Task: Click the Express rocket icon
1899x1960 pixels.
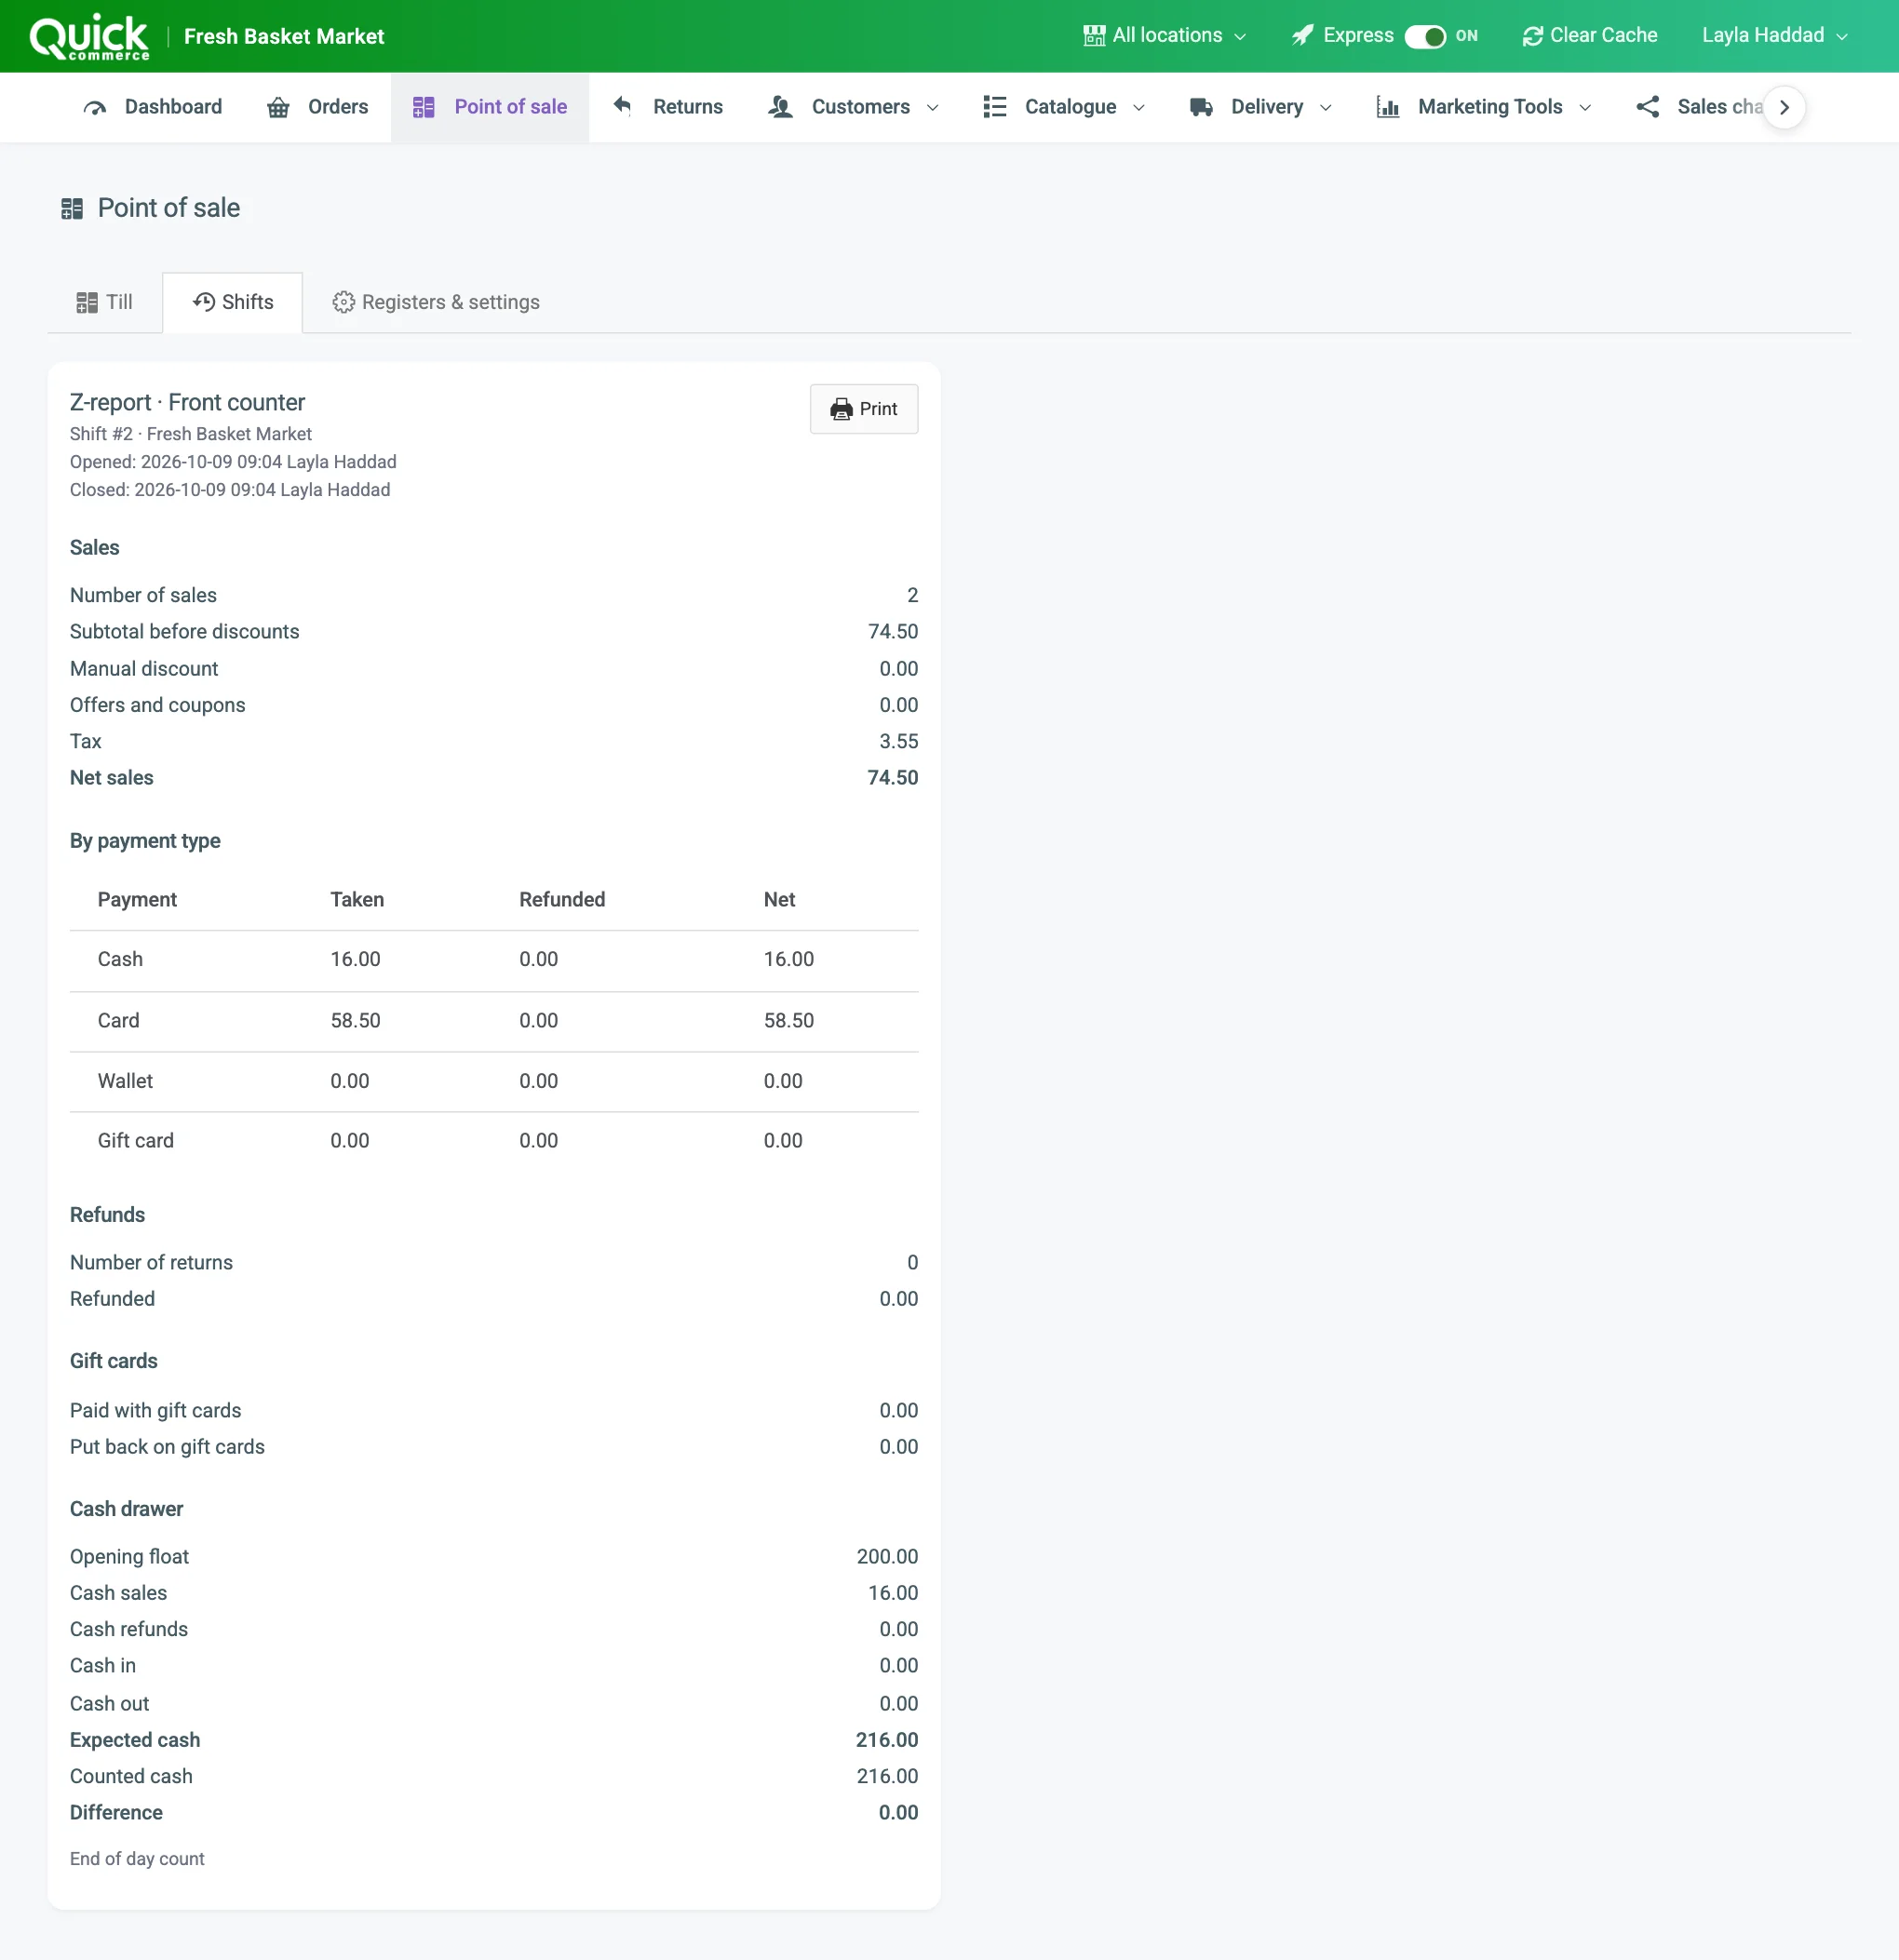Action: coord(1302,36)
